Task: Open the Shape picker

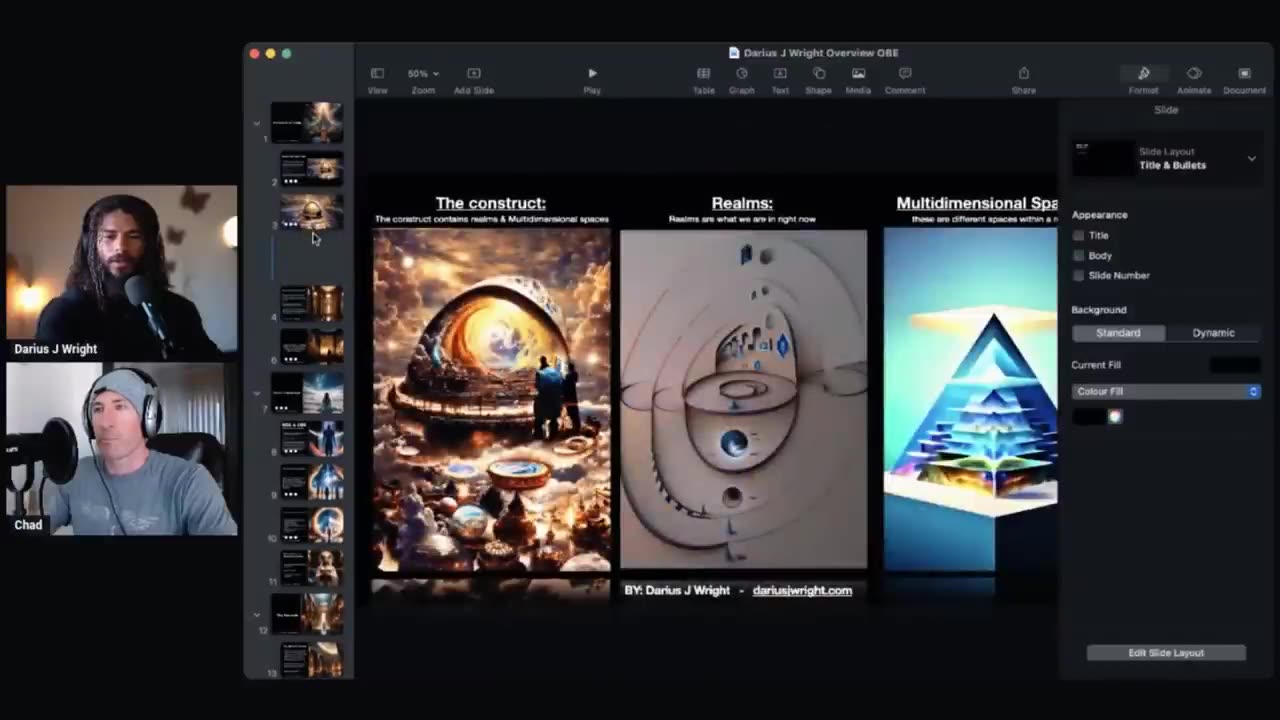Action: click(x=819, y=73)
